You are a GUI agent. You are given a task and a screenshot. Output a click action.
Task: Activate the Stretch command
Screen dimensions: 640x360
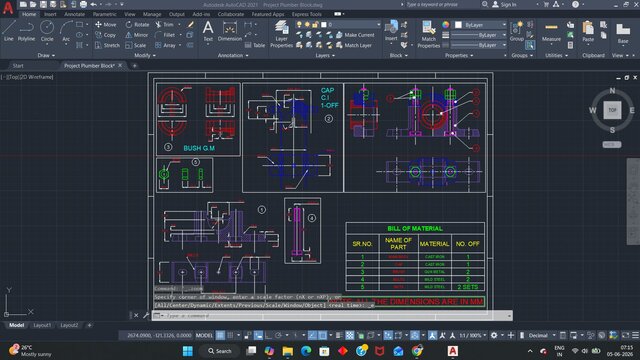pos(107,45)
